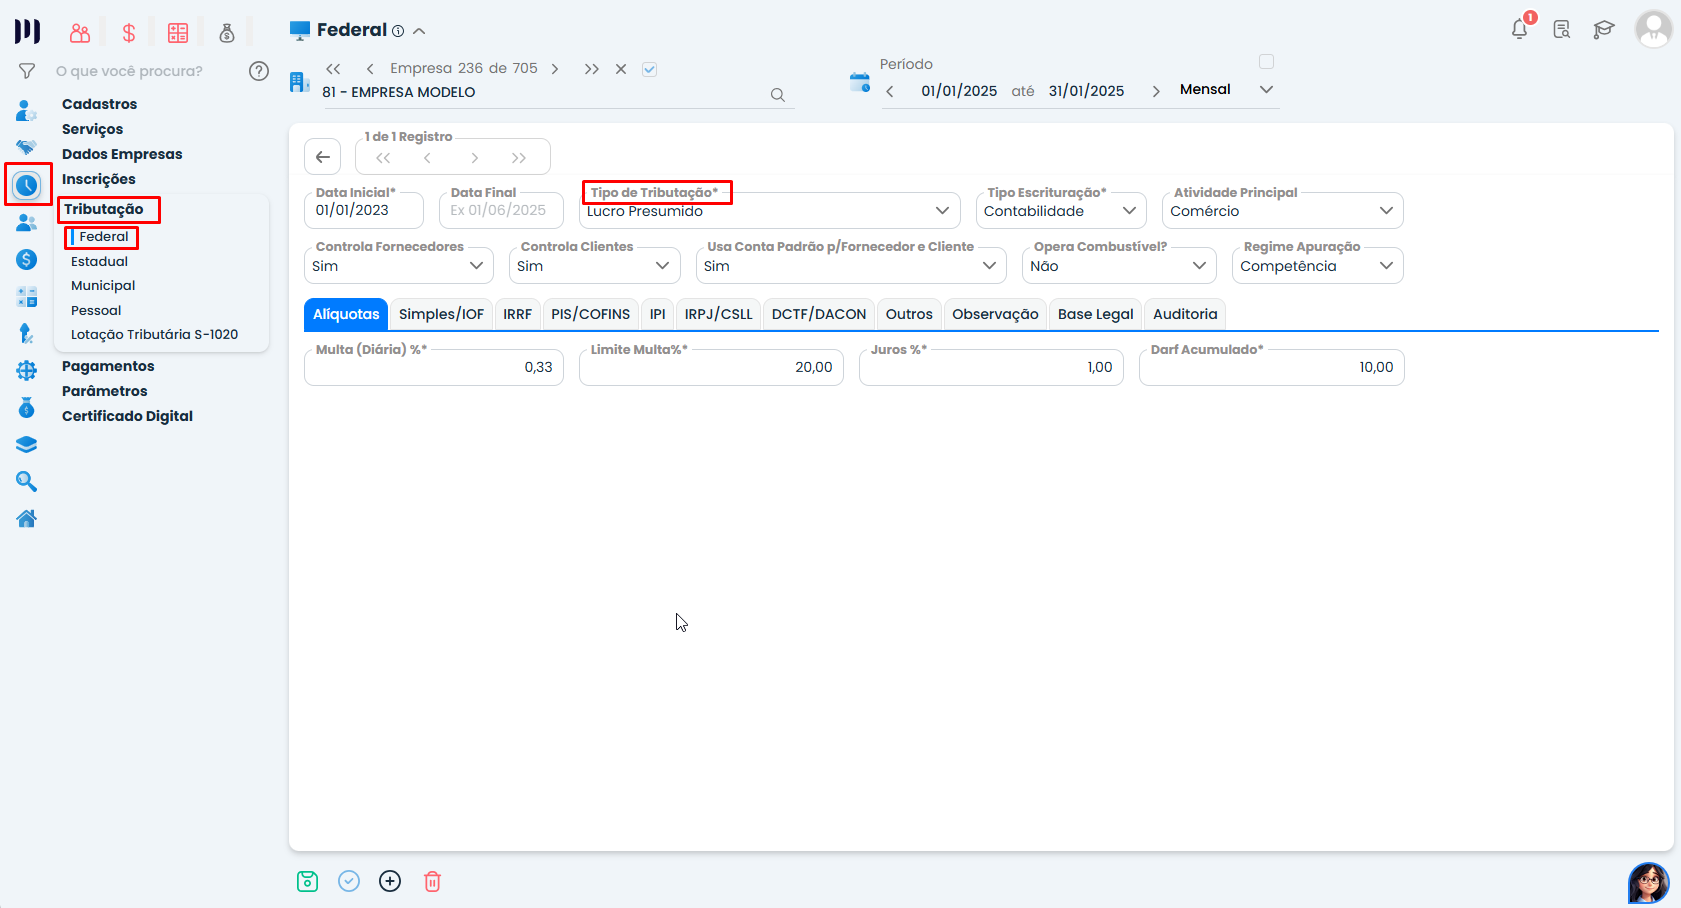
Task: Open the Mensal period dropdown
Action: [1266, 90]
